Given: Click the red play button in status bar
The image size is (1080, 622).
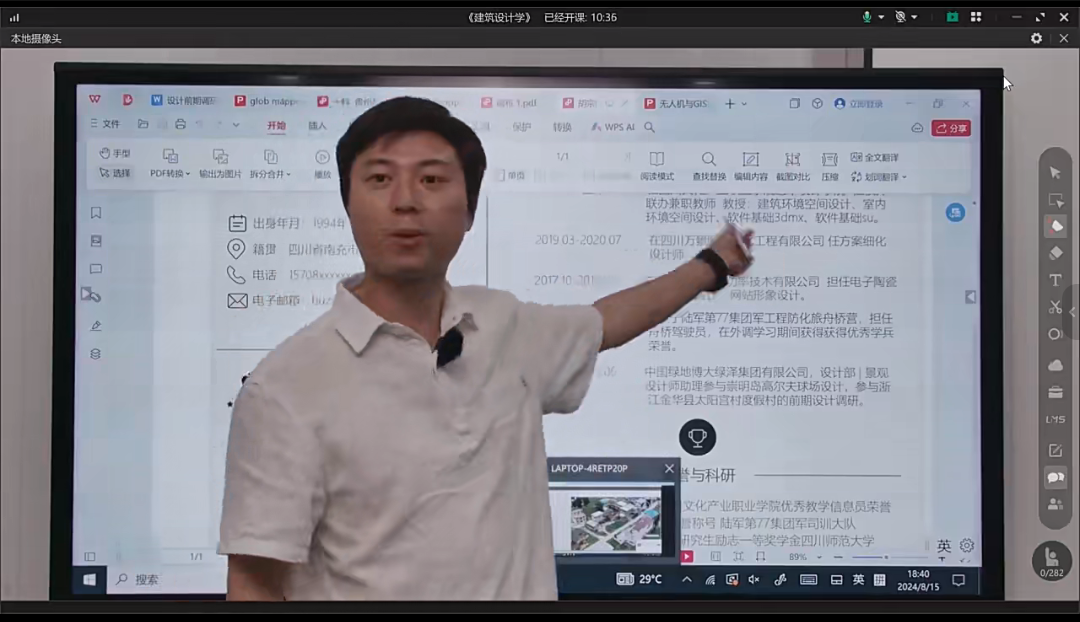Looking at the screenshot, I should click(687, 556).
